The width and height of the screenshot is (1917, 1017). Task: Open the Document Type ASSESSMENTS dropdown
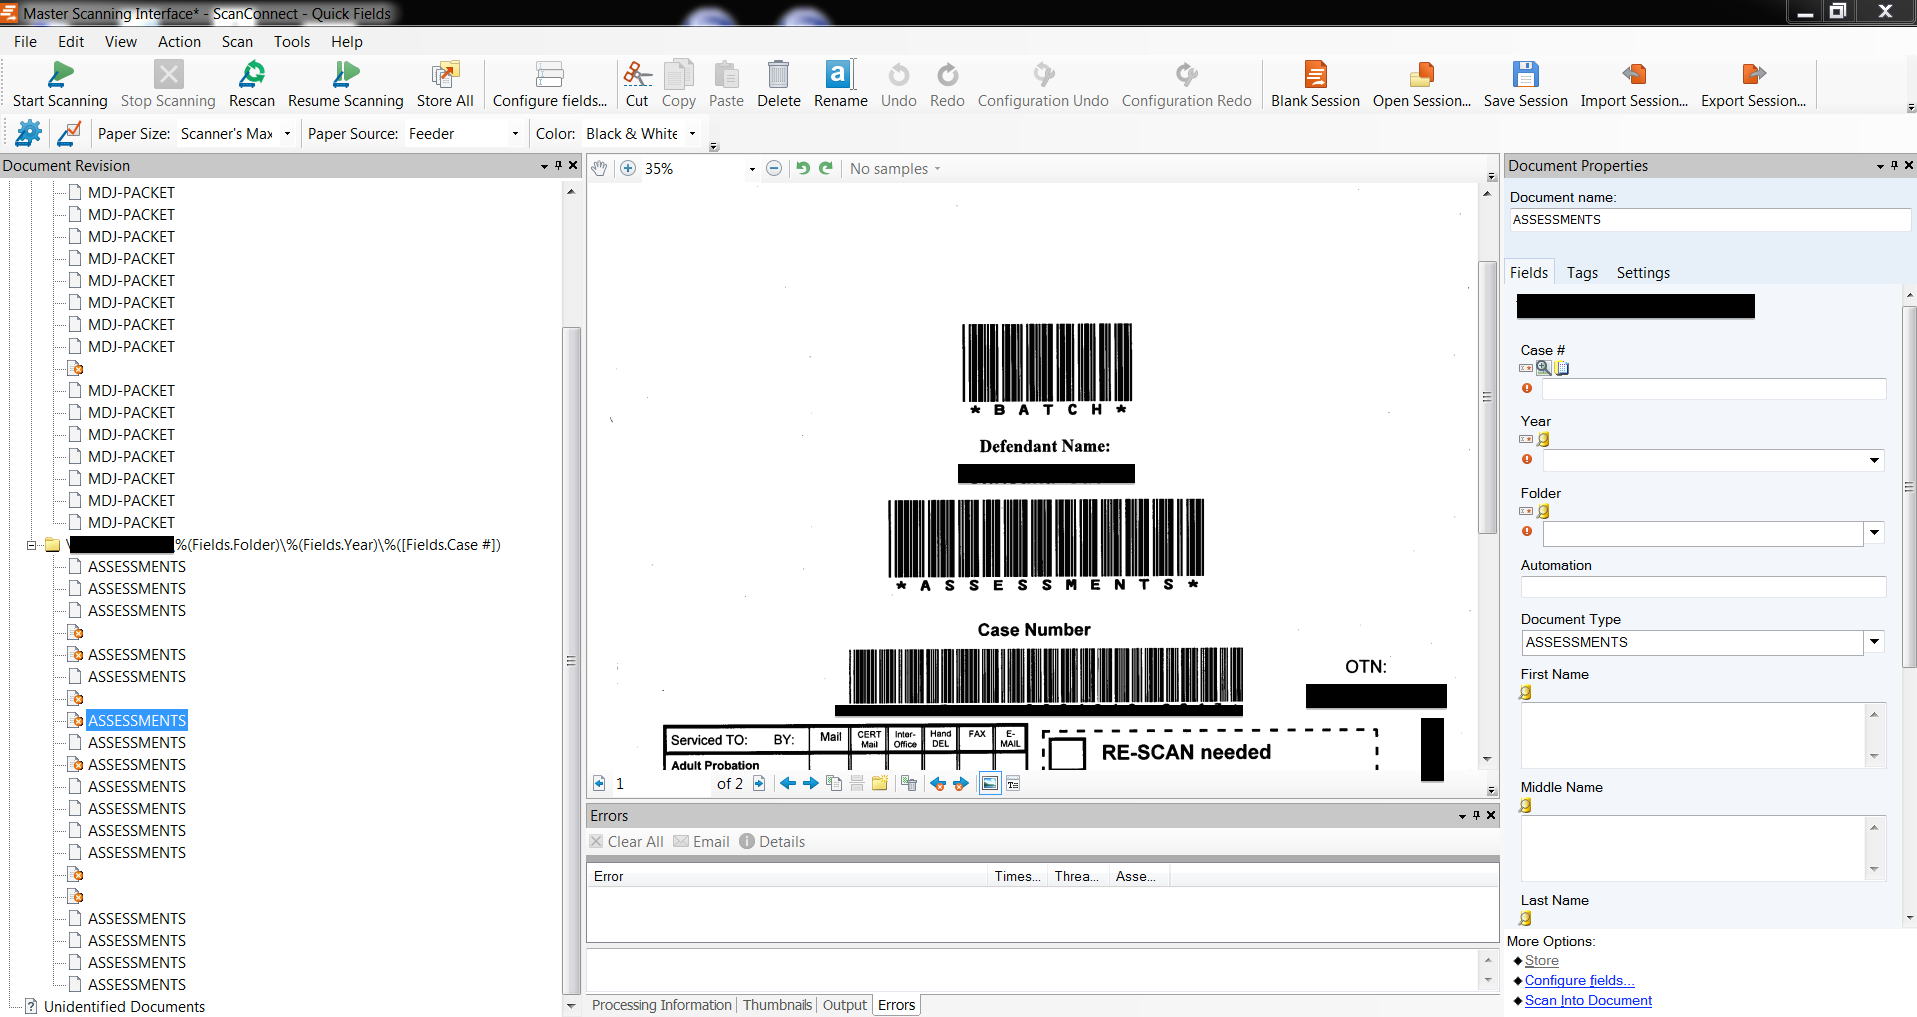click(x=1874, y=642)
